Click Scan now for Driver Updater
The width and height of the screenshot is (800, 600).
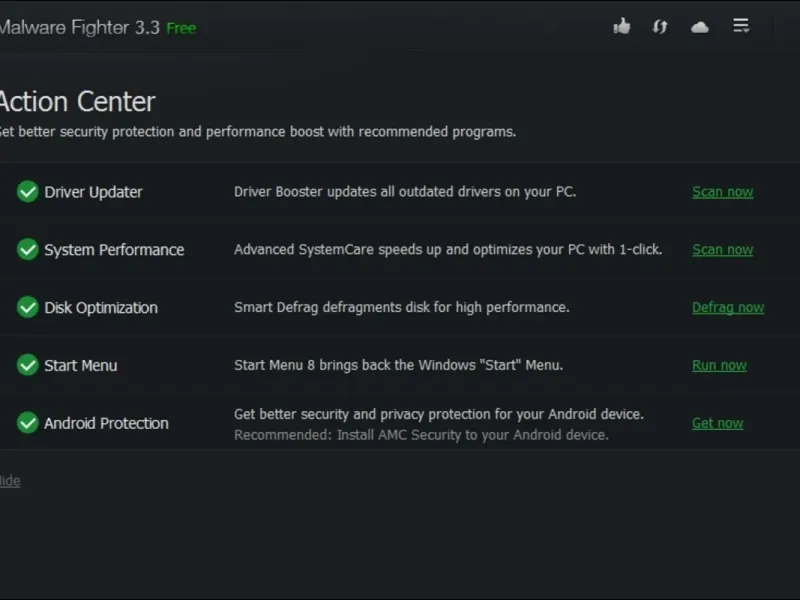[722, 192]
